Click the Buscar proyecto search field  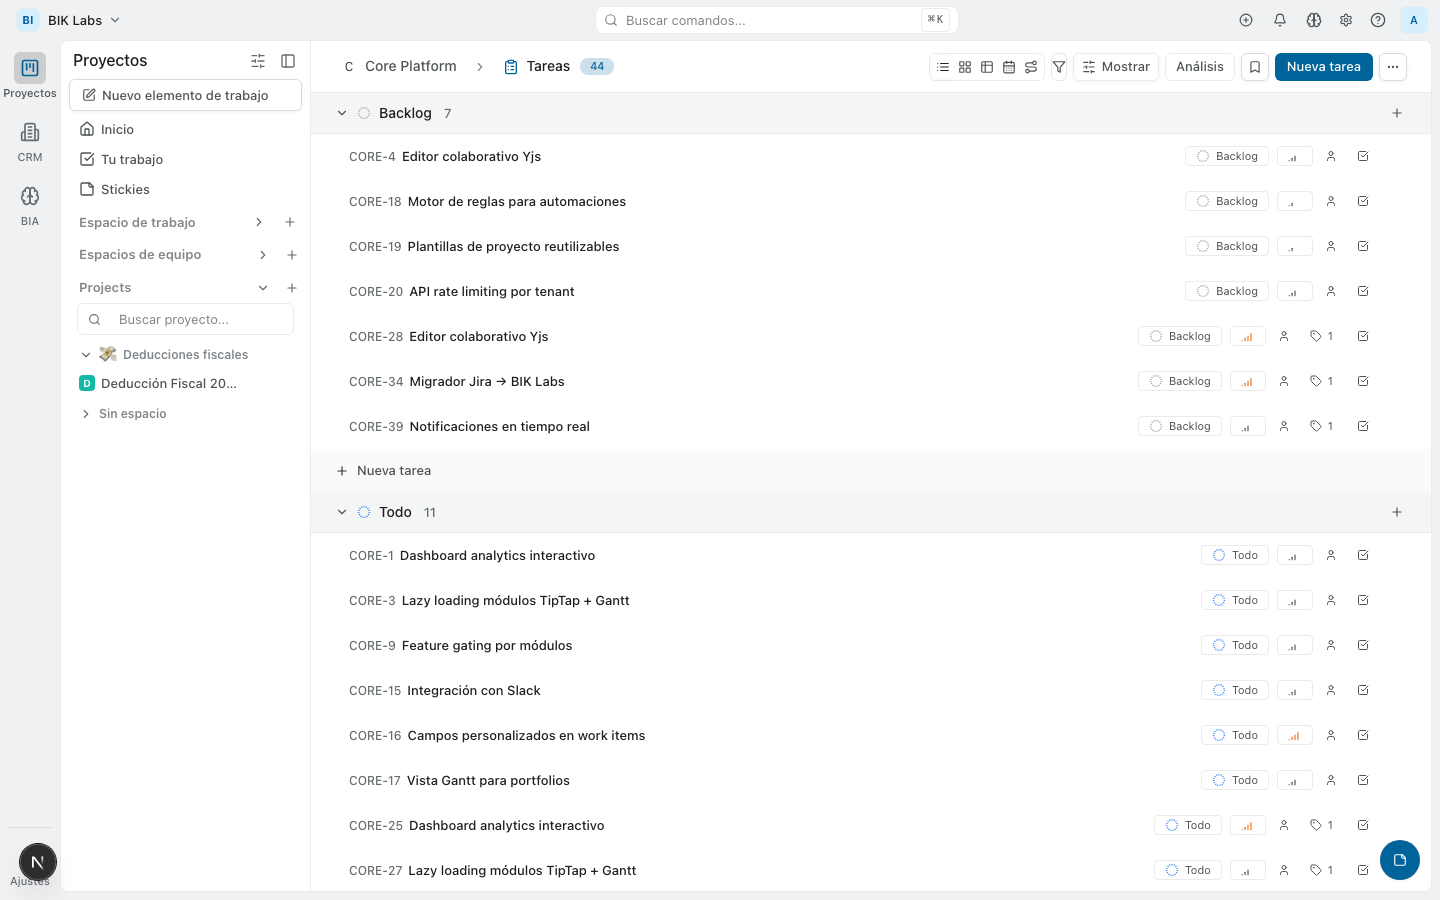pyautogui.click(x=185, y=318)
